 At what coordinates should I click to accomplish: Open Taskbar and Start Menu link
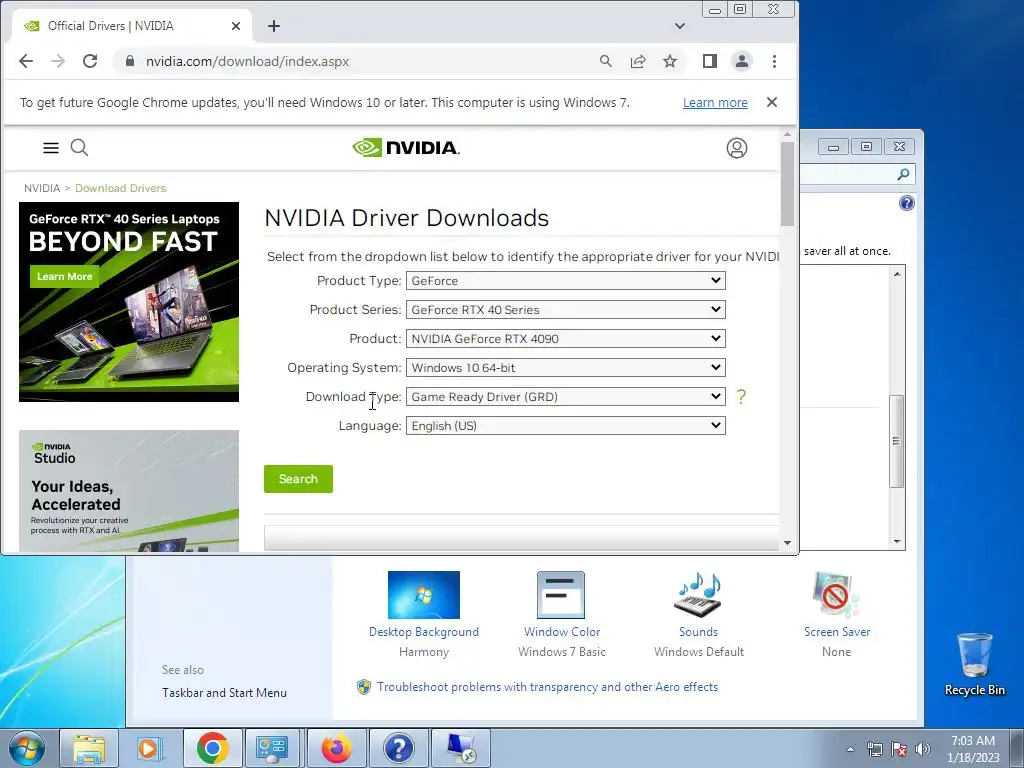pos(224,693)
